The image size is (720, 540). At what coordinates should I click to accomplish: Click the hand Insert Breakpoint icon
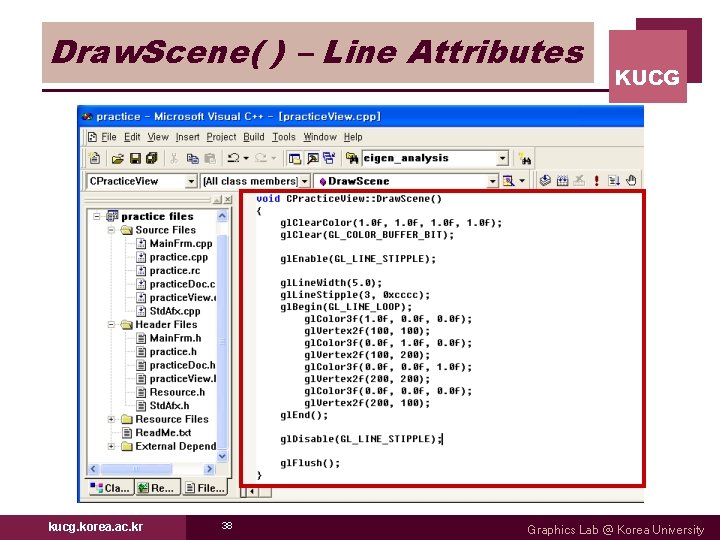(x=631, y=180)
